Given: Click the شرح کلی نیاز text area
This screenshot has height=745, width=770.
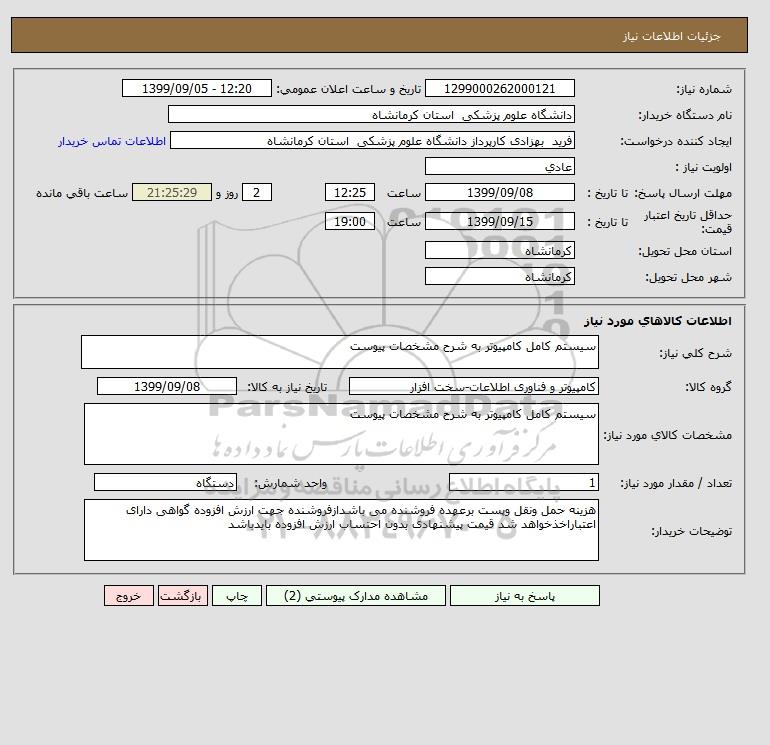Looking at the screenshot, I should (340, 352).
